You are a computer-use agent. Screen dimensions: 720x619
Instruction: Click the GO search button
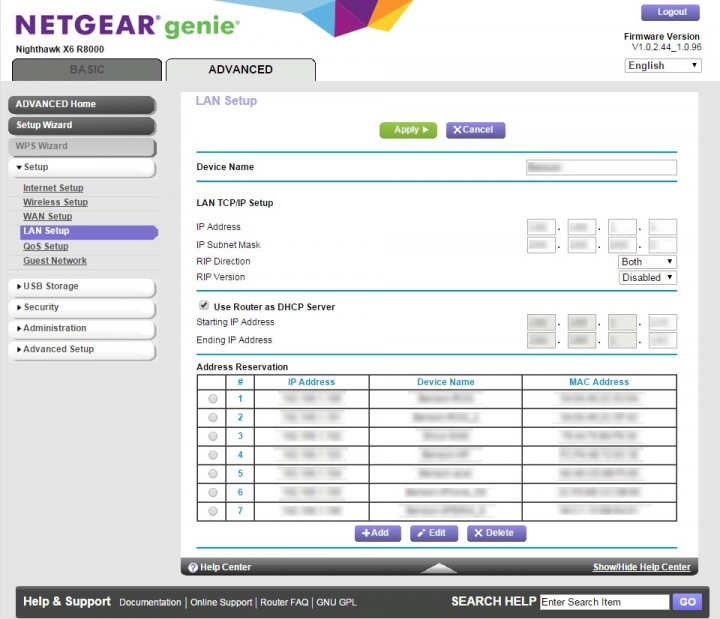(x=687, y=602)
